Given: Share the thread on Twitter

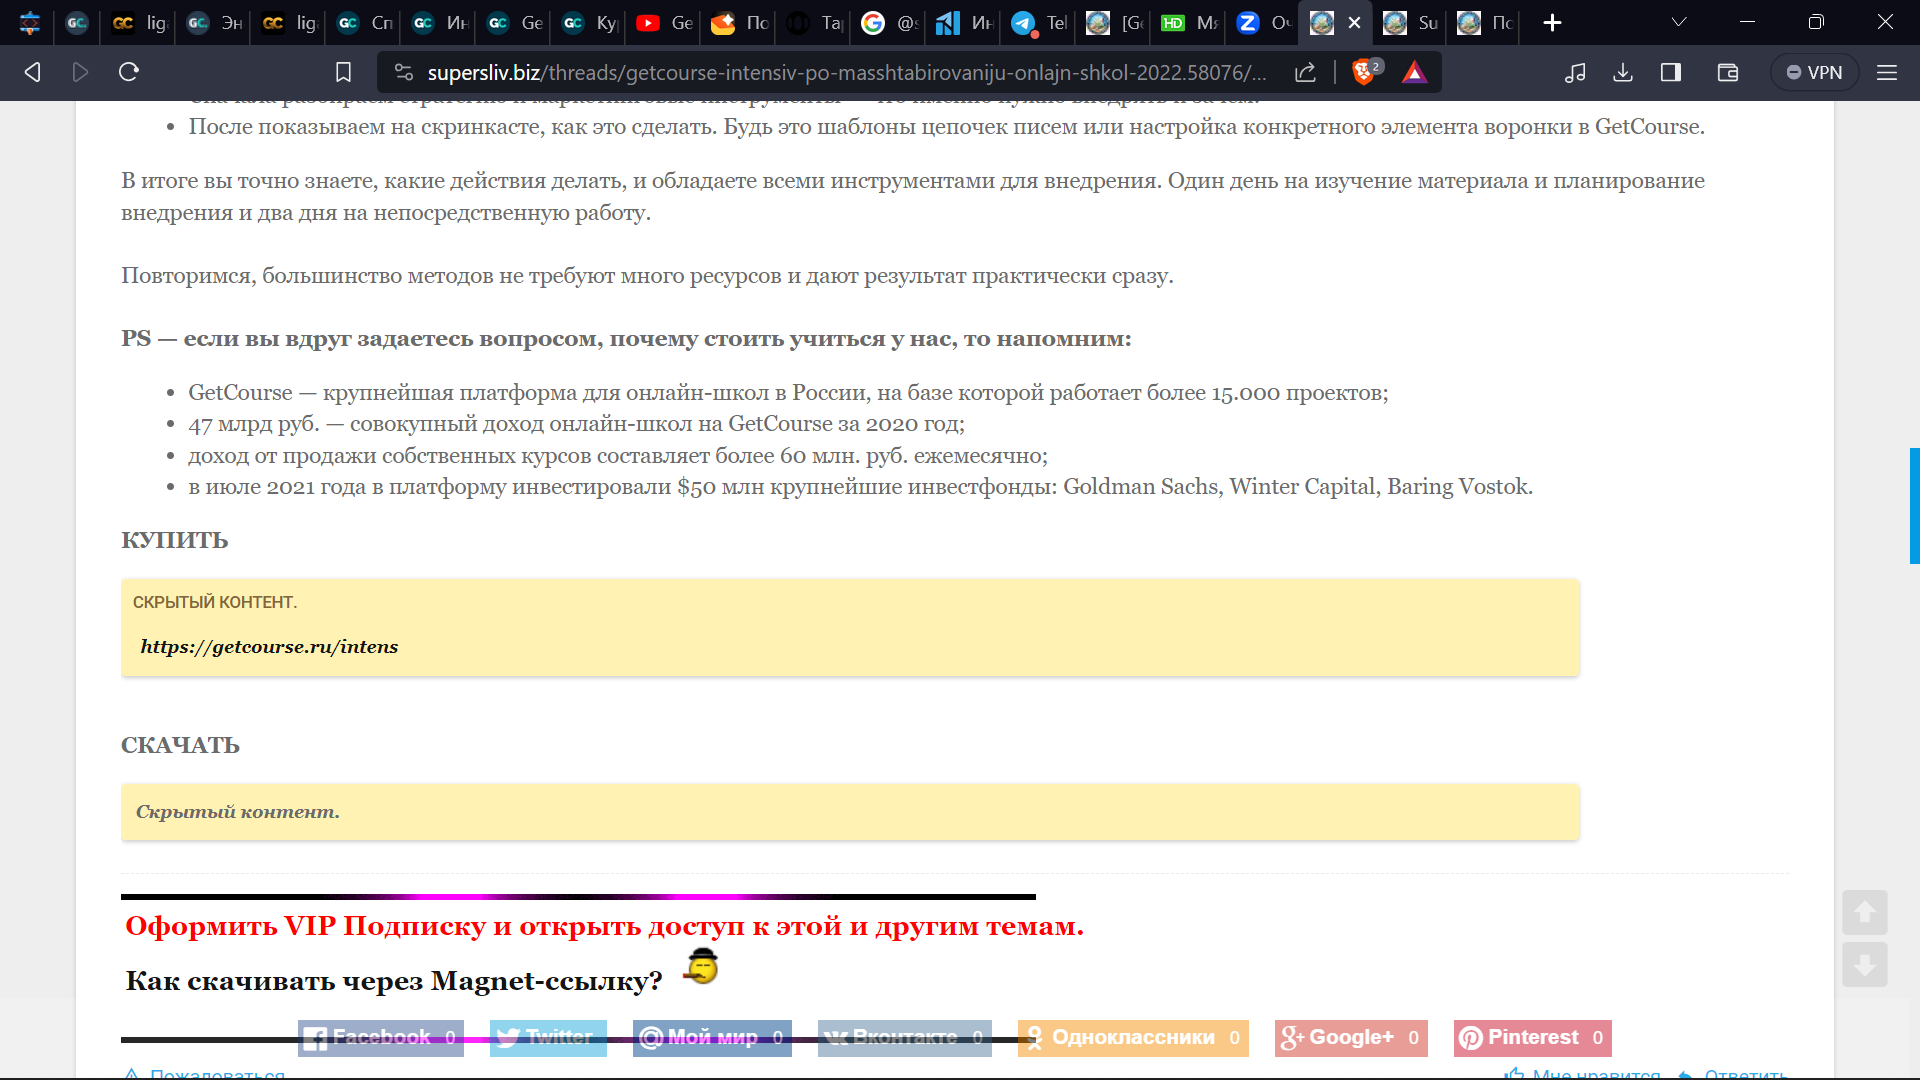Looking at the screenshot, I should coord(548,1038).
